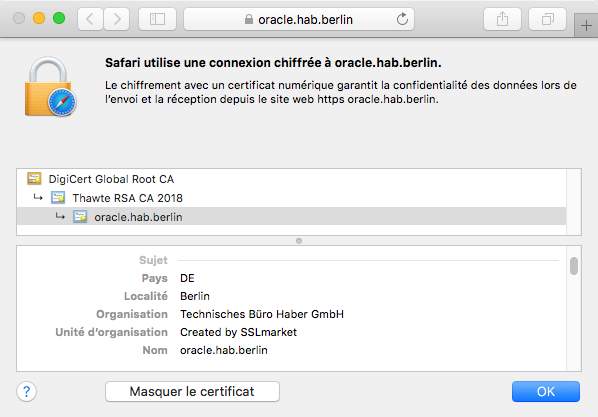The height and width of the screenshot is (417, 598).
Task: Select Thawte RSA CA 2018 in the chain
Action: point(291,198)
